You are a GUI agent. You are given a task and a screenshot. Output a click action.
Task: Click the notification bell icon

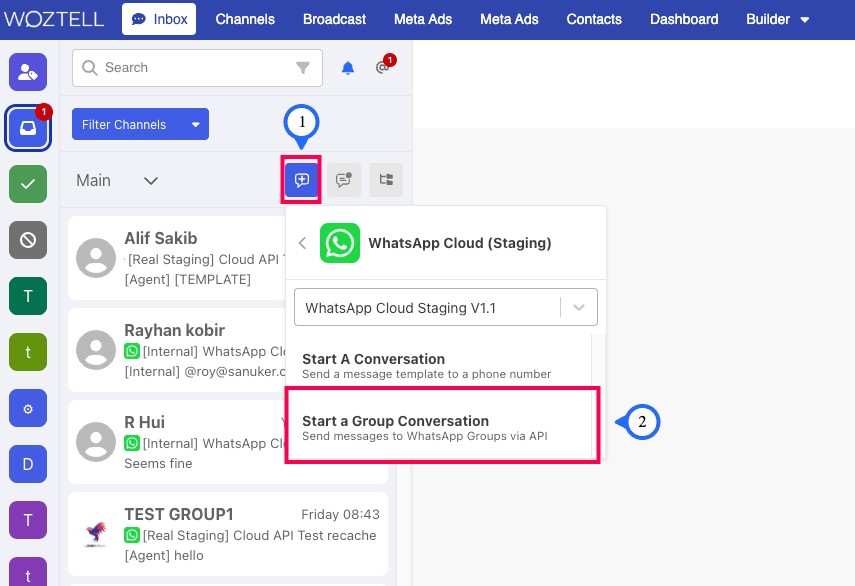[348, 68]
